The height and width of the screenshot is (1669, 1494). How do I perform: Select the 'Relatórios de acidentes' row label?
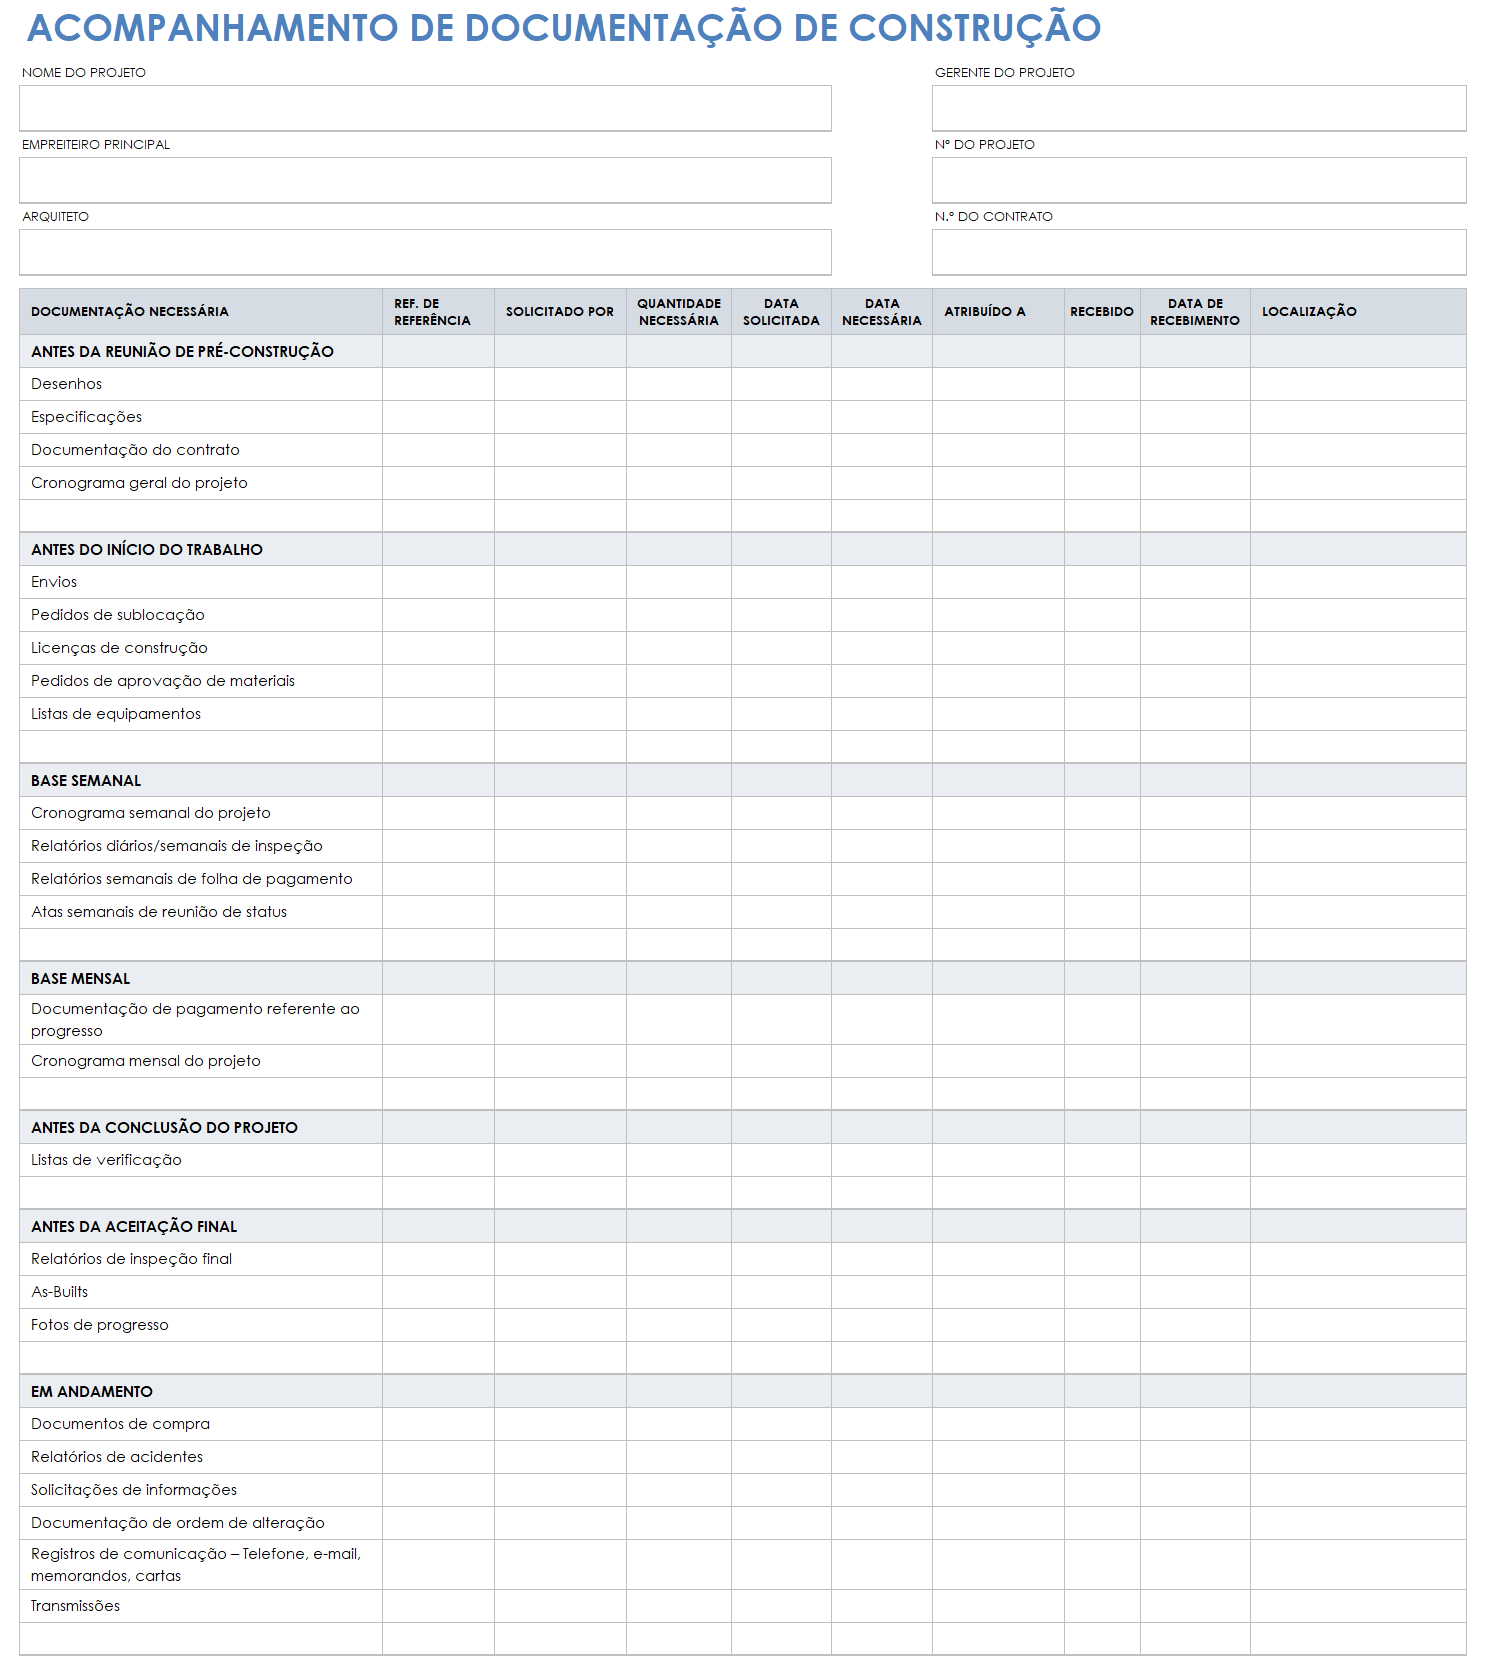point(117,1457)
